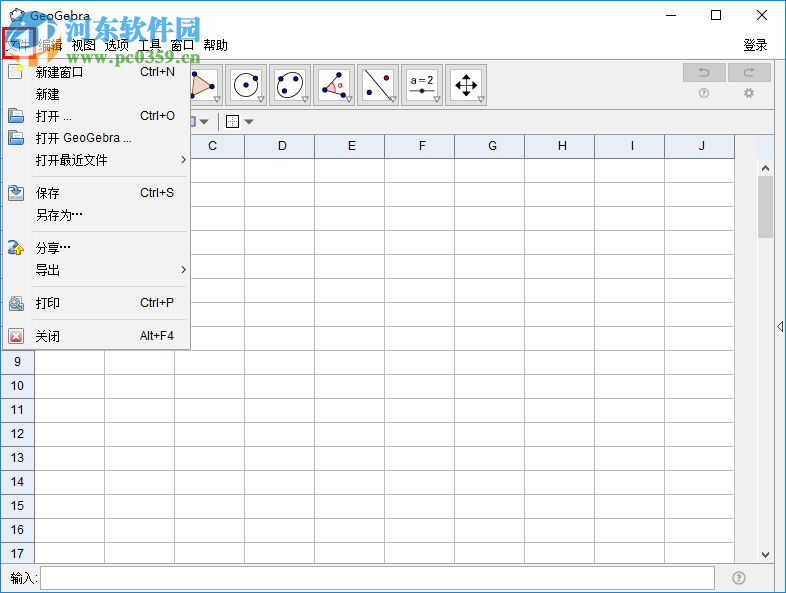The image size is (786, 593).
Task: Open Polygon tool dropdown triangle
Action: 217,99
